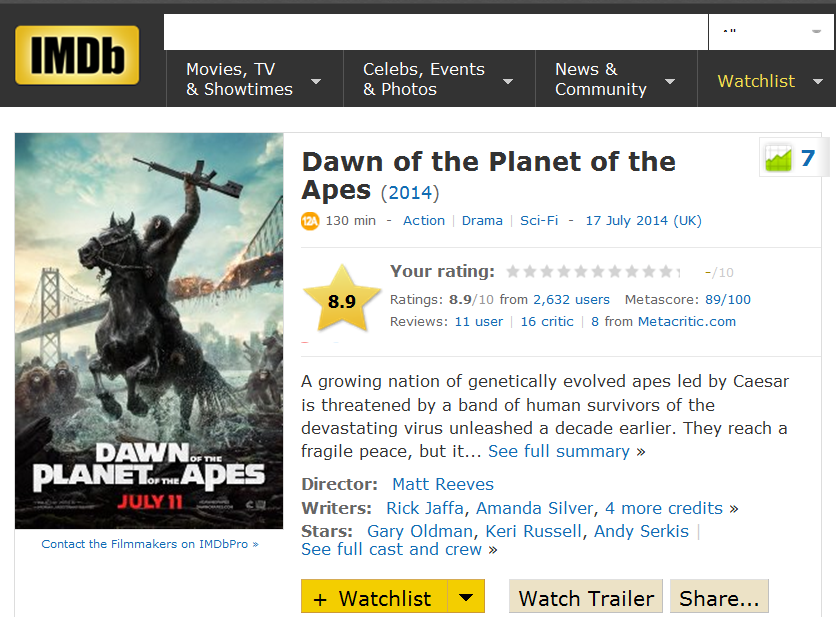Image resolution: width=836 pixels, height=620 pixels.
Task: Click the 12A certificate rating icon
Action: (x=310, y=221)
